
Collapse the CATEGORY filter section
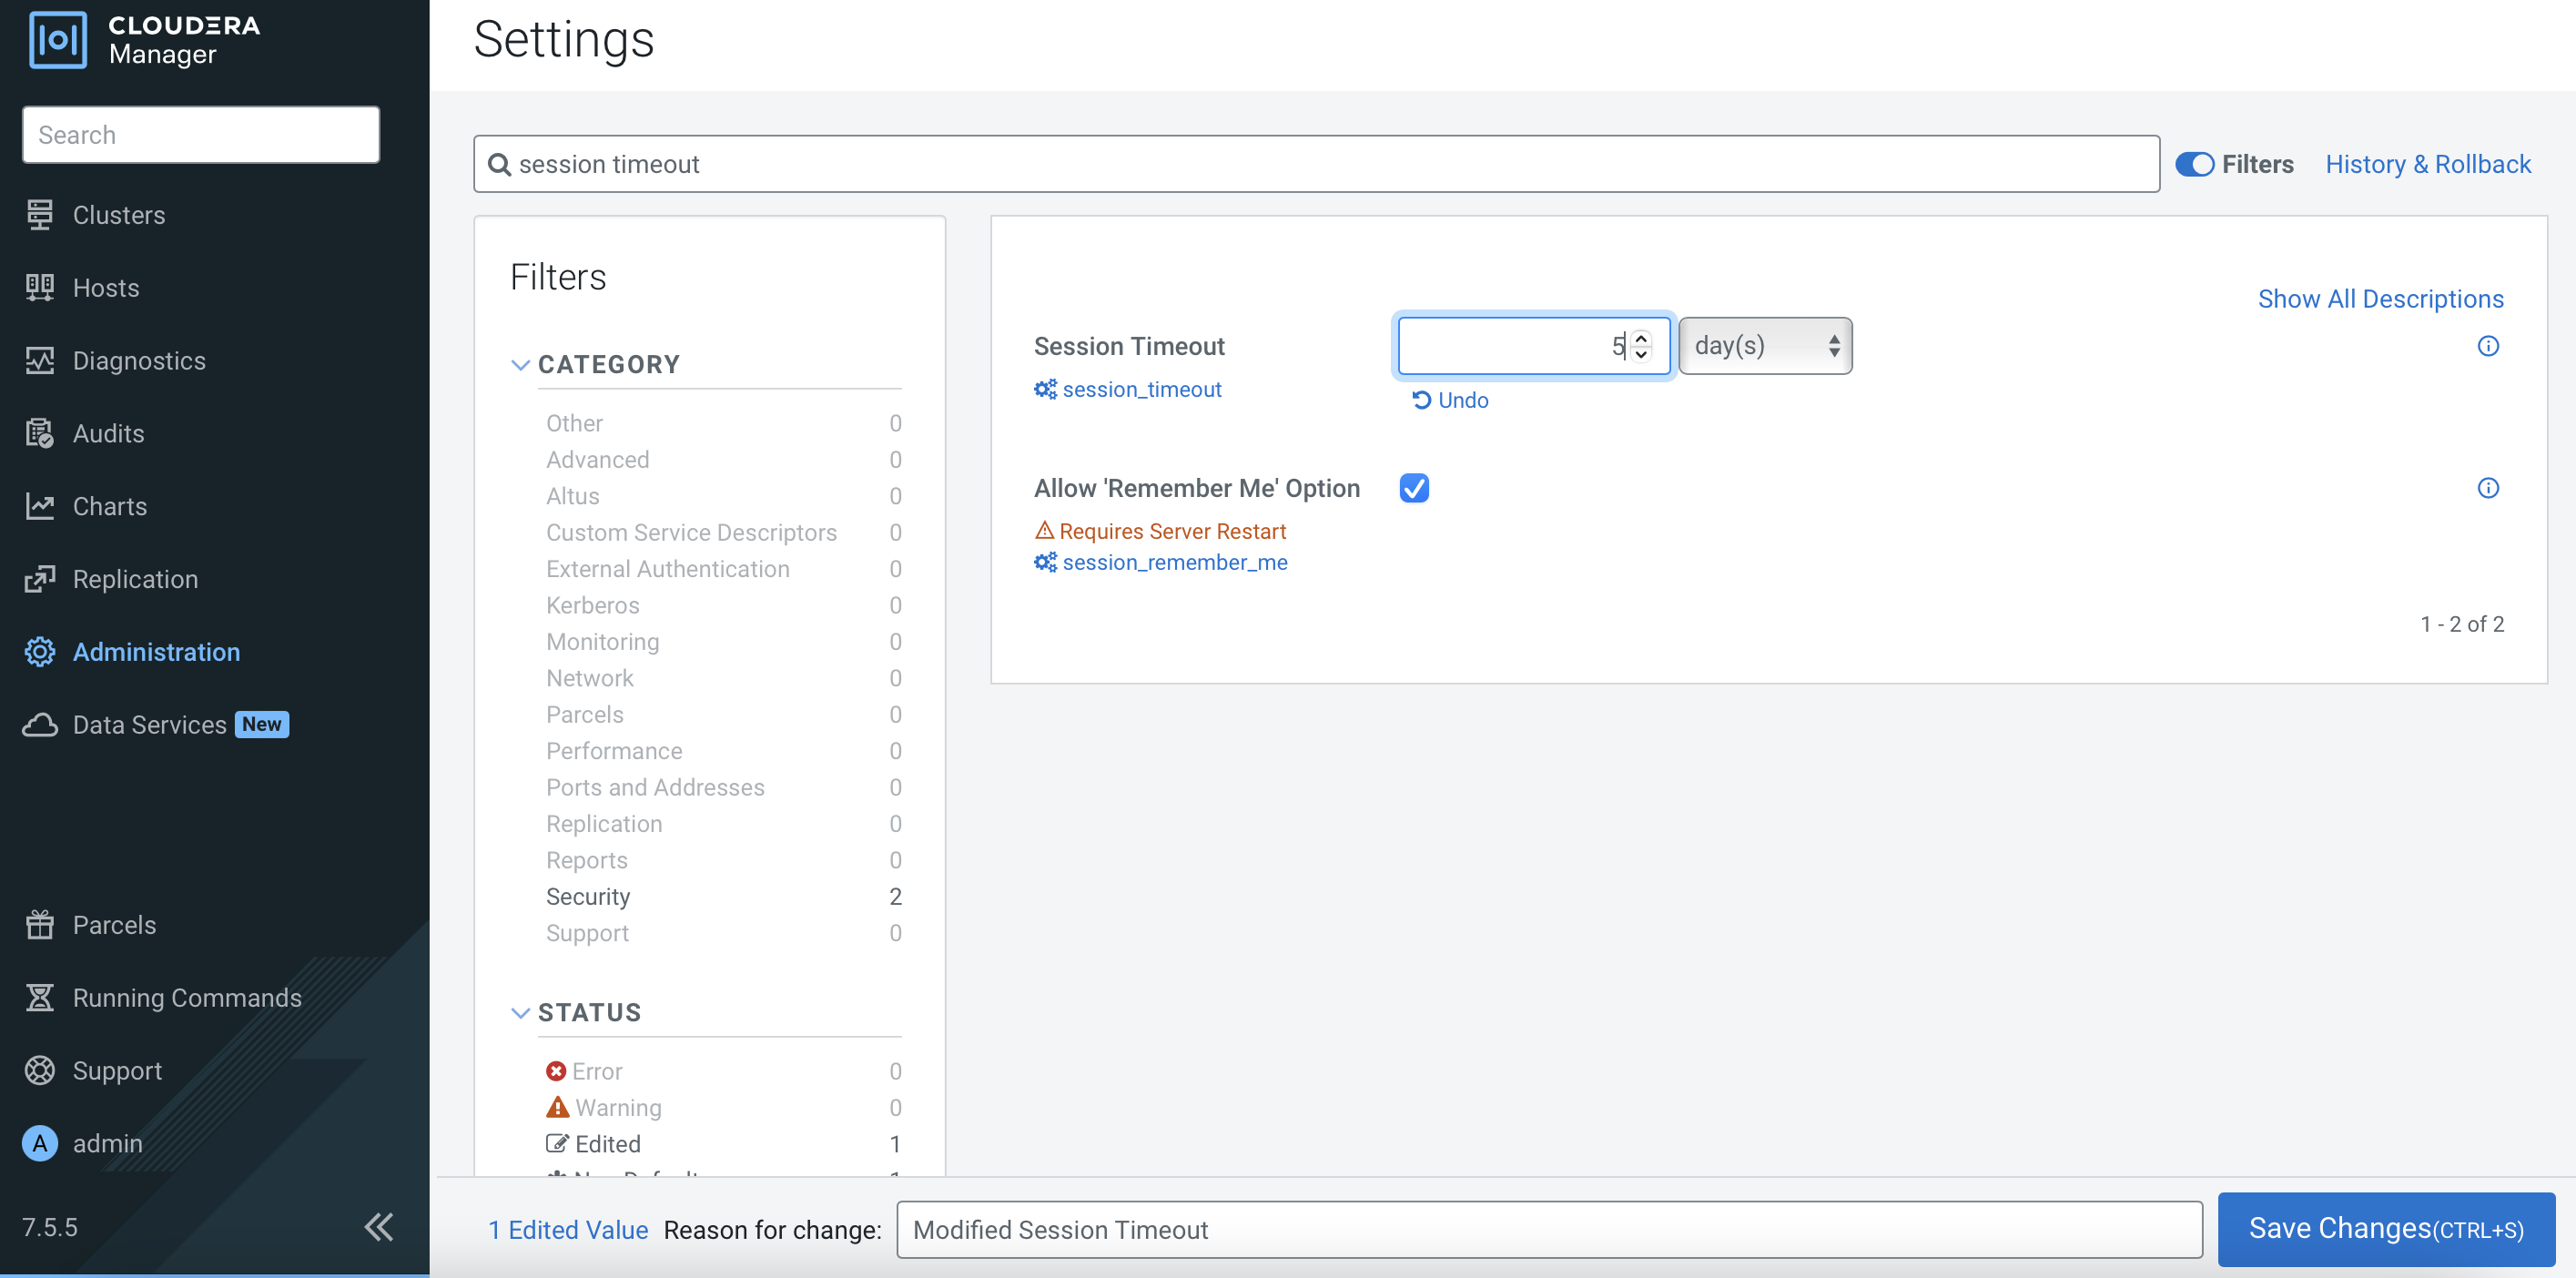click(520, 365)
